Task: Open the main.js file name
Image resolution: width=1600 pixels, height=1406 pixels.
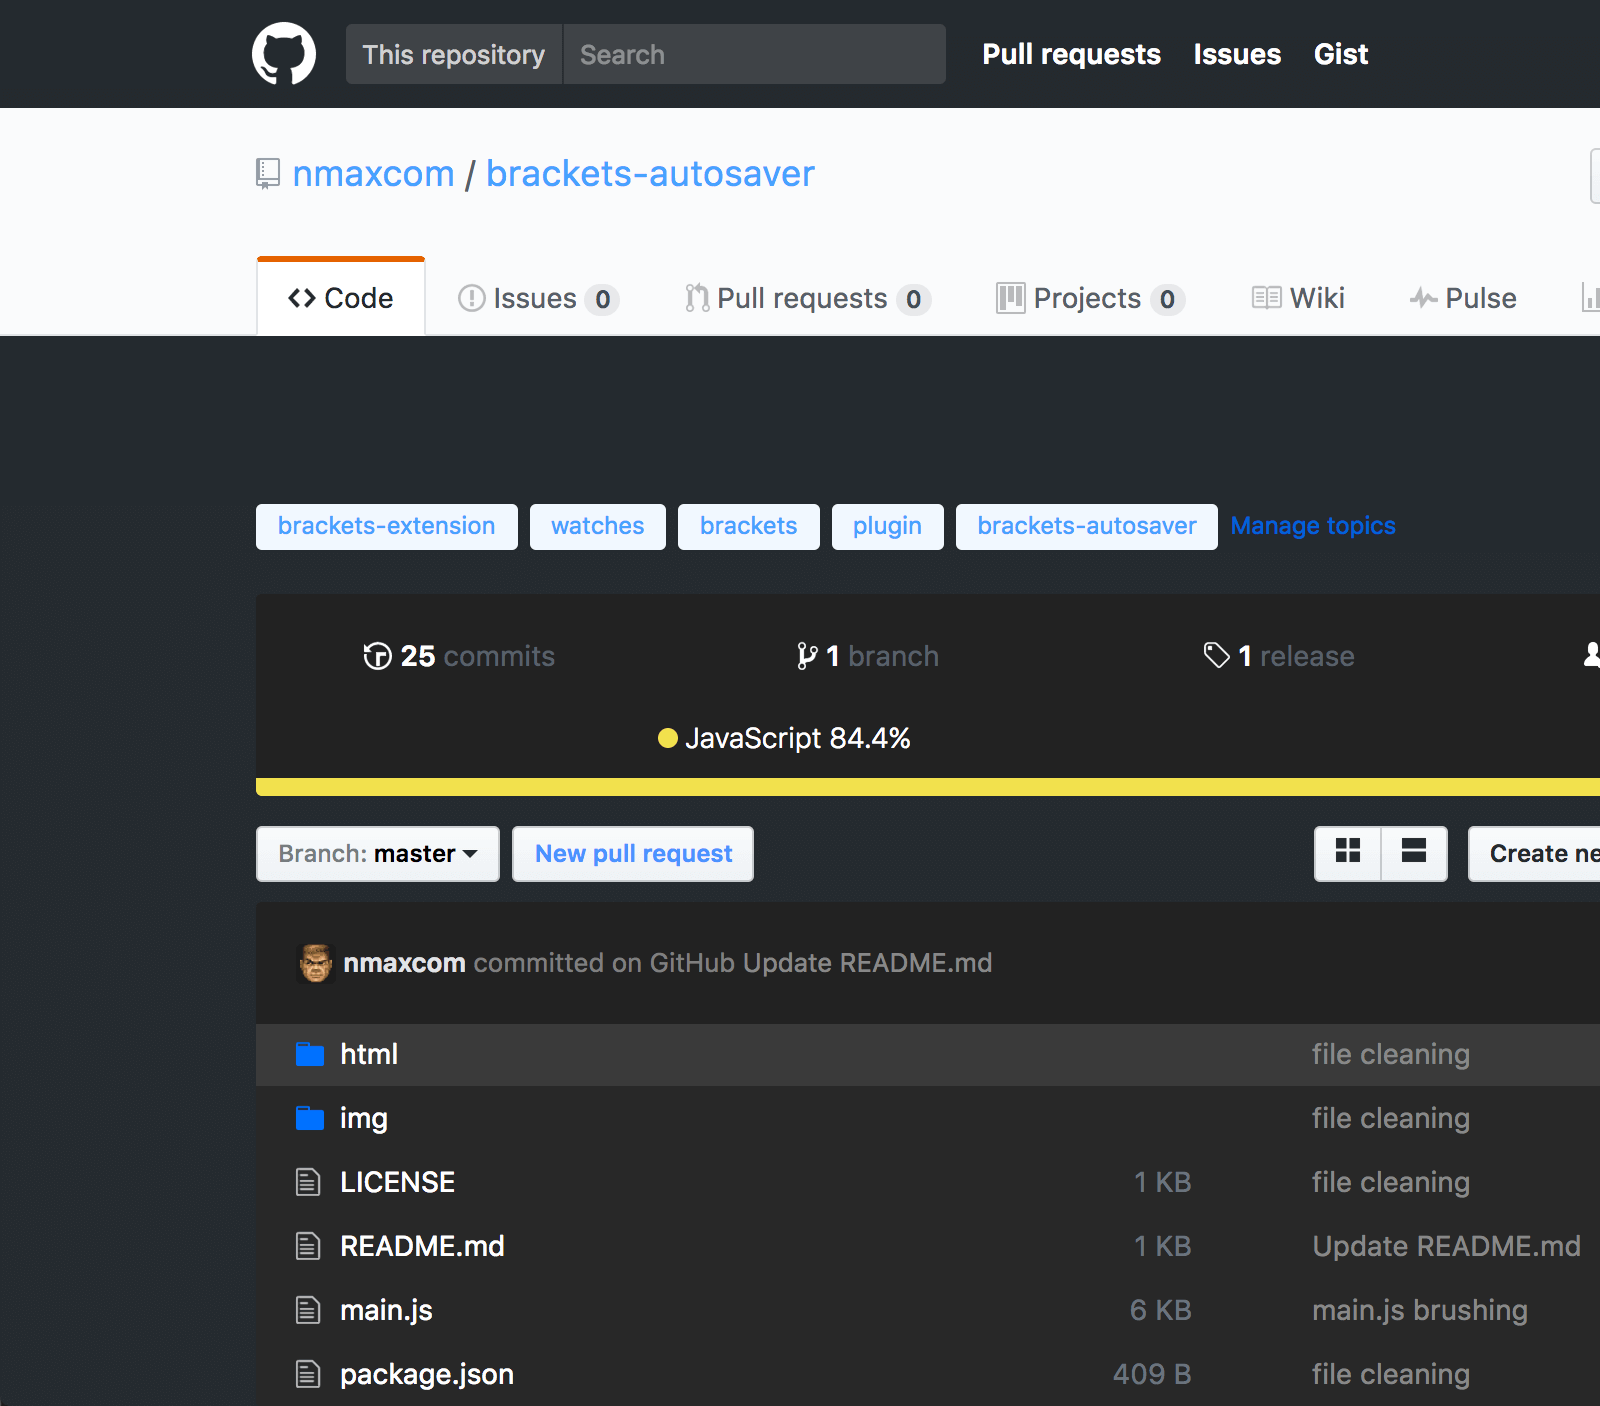Action: [x=386, y=1310]
